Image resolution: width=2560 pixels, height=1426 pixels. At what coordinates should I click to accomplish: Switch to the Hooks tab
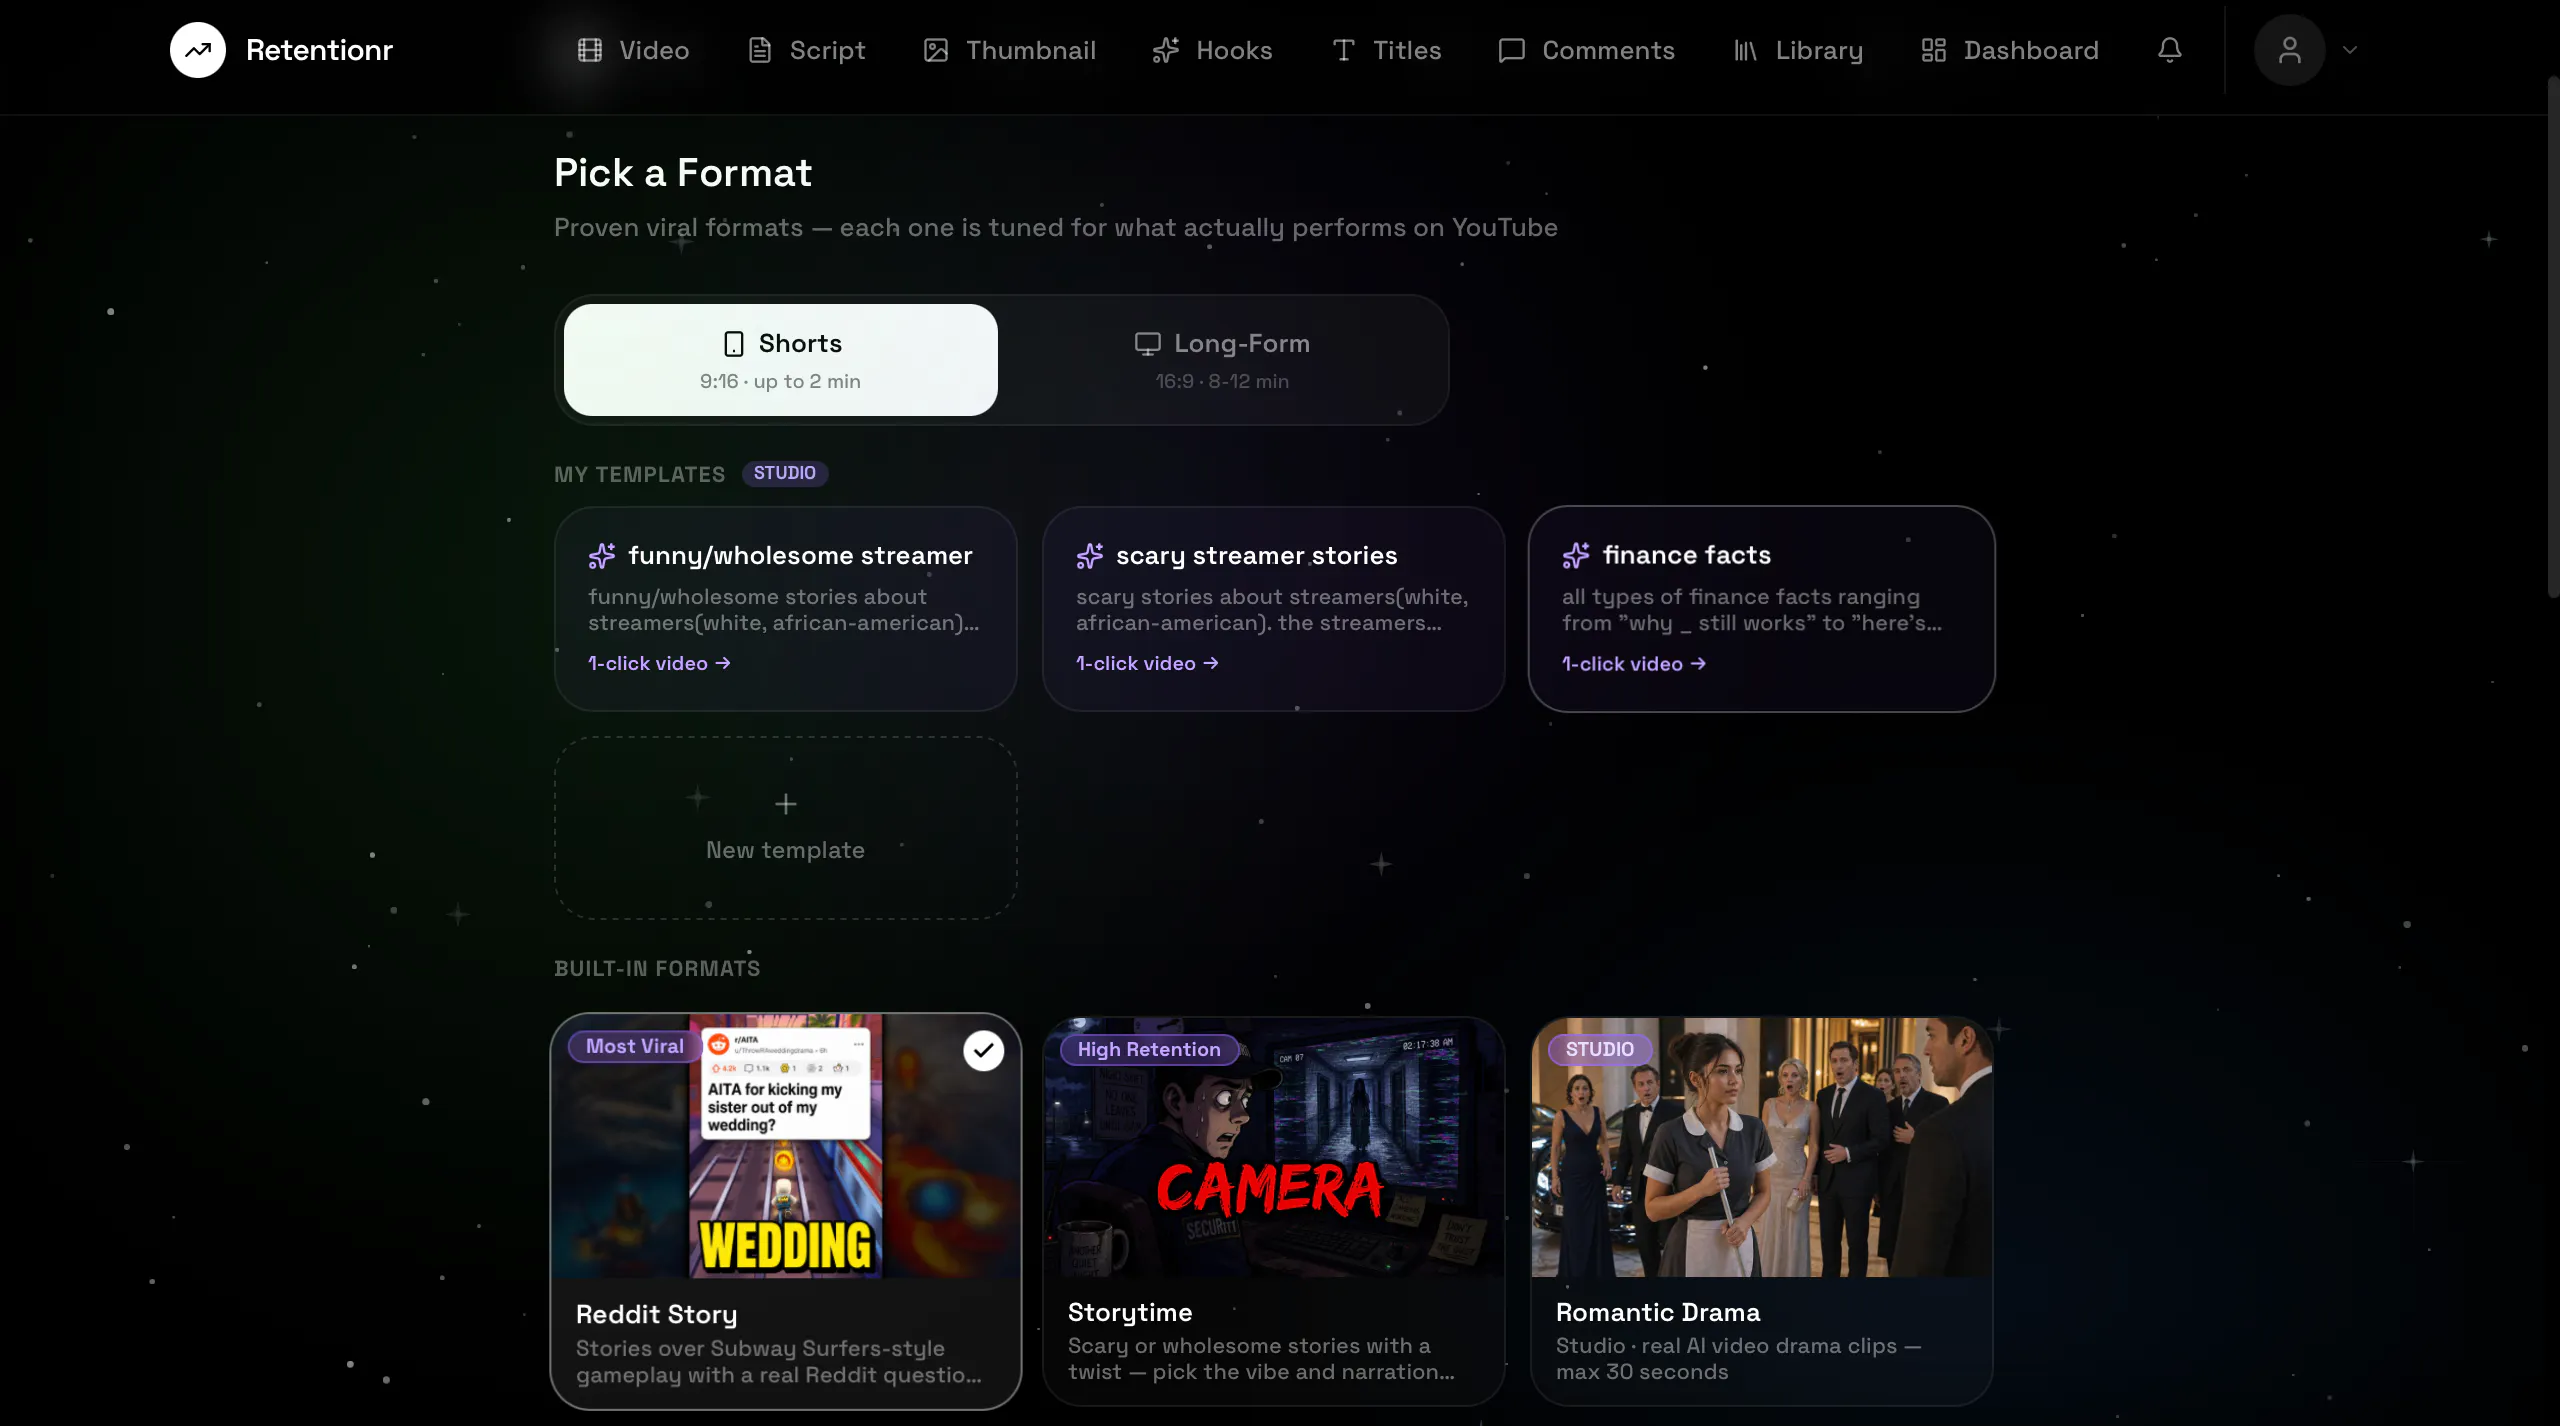pos(1213,50)
